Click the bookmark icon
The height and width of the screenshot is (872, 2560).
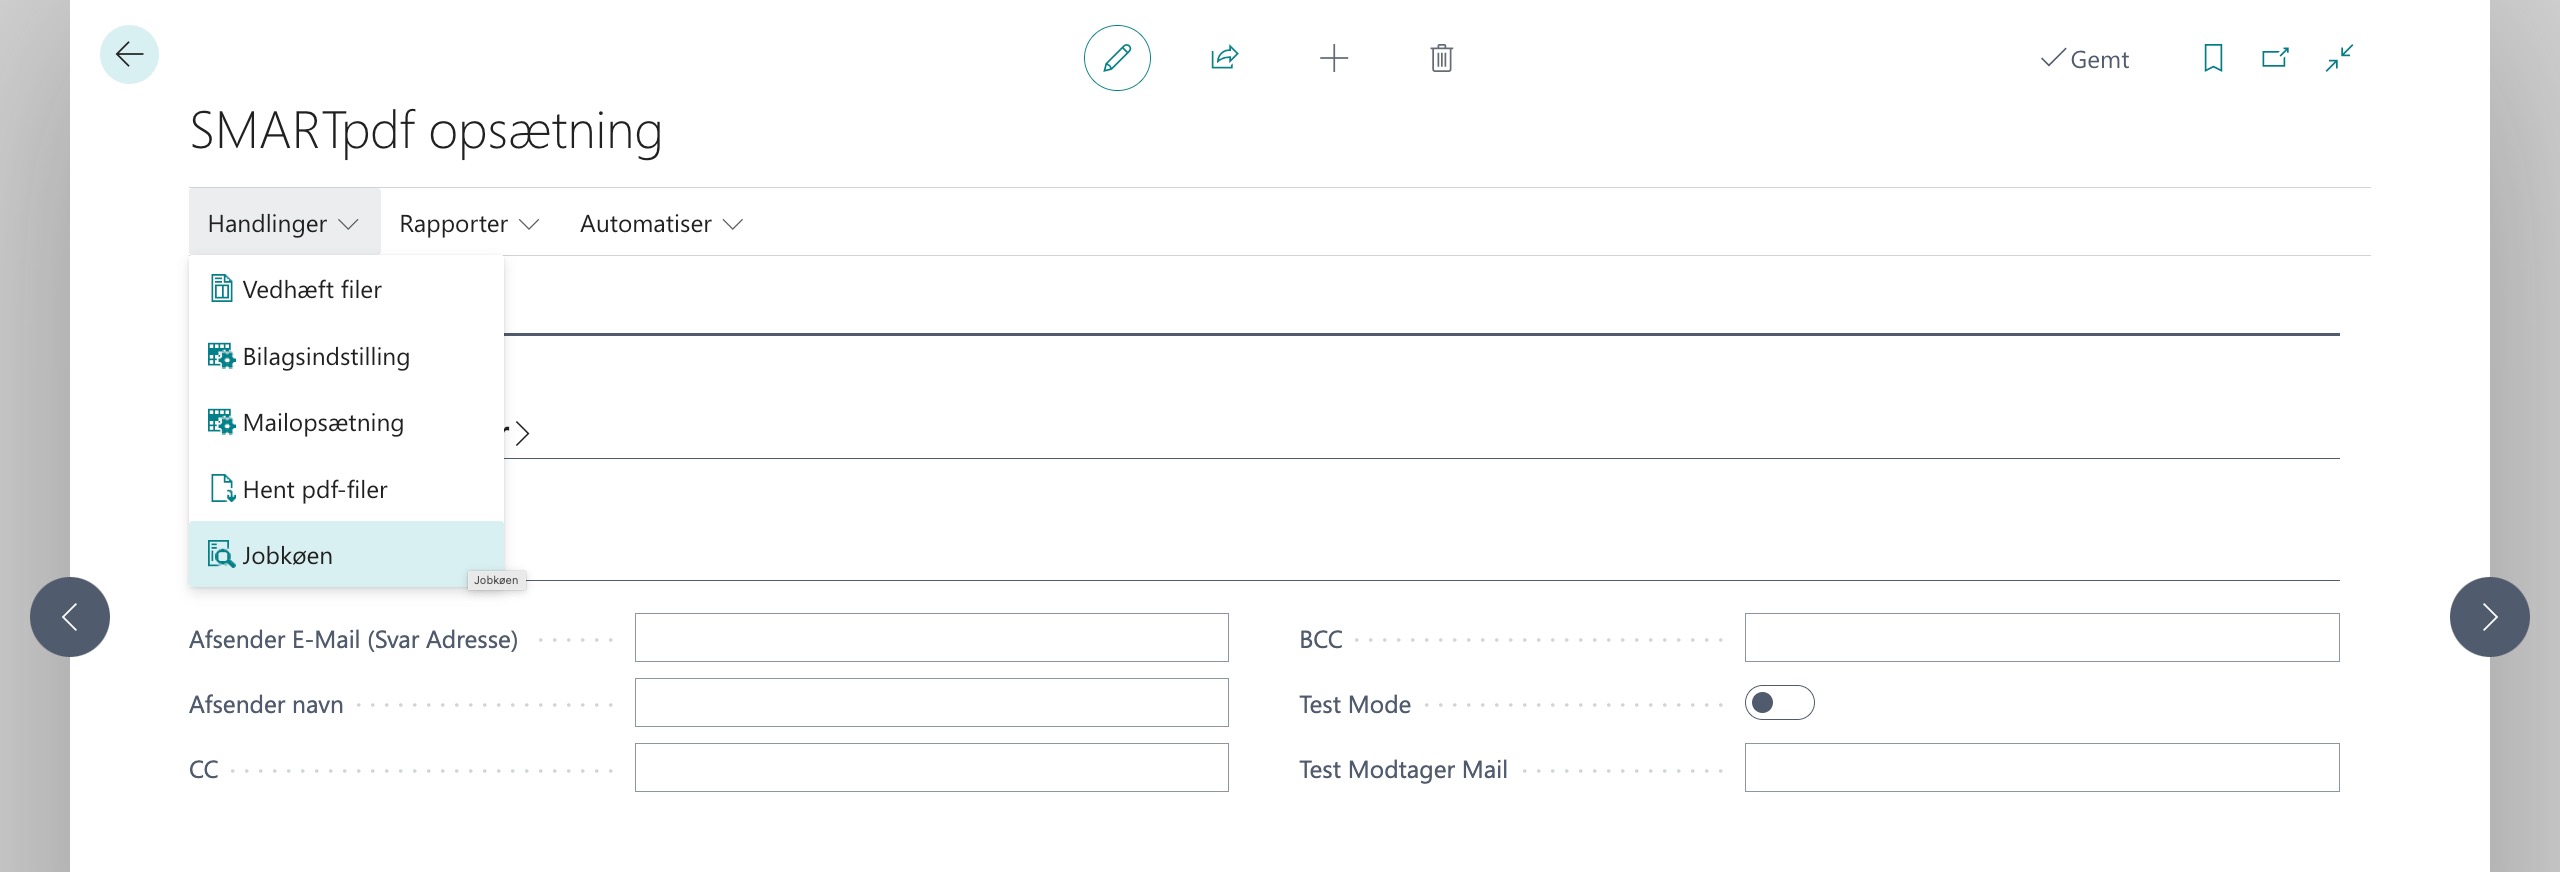coord(2213,58)
